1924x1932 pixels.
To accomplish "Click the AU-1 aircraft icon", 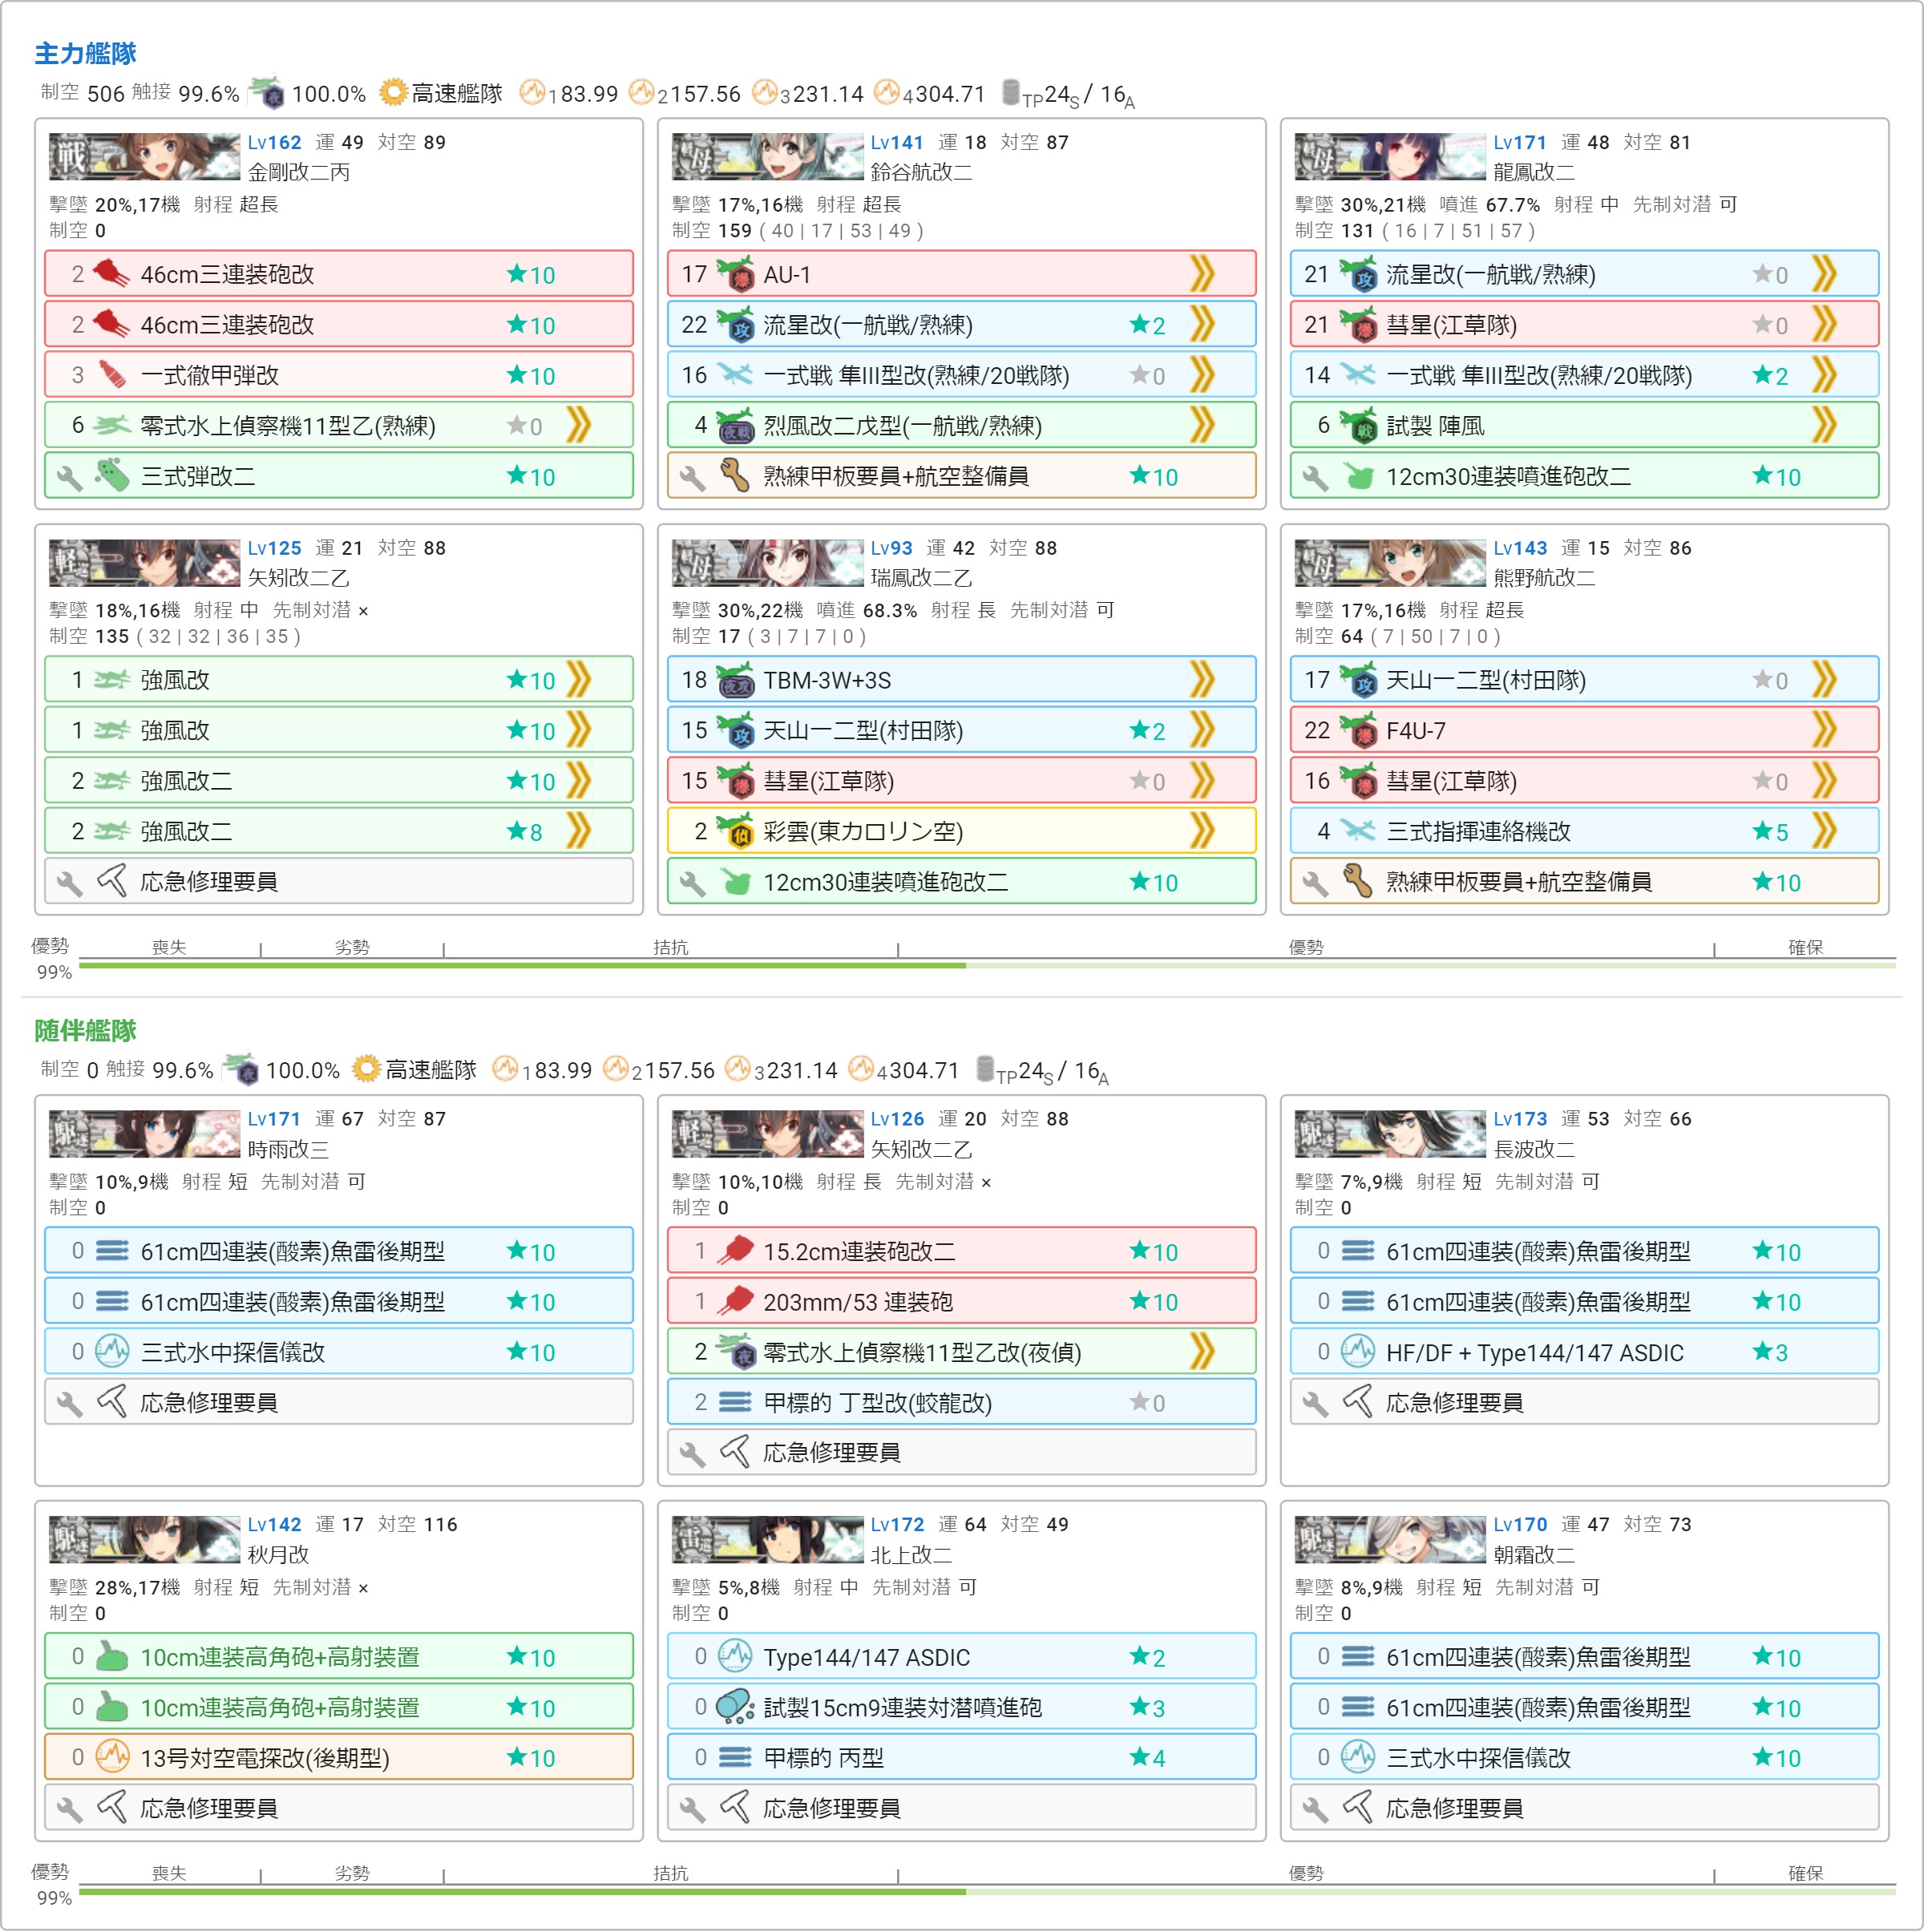I will click(735, 273).
